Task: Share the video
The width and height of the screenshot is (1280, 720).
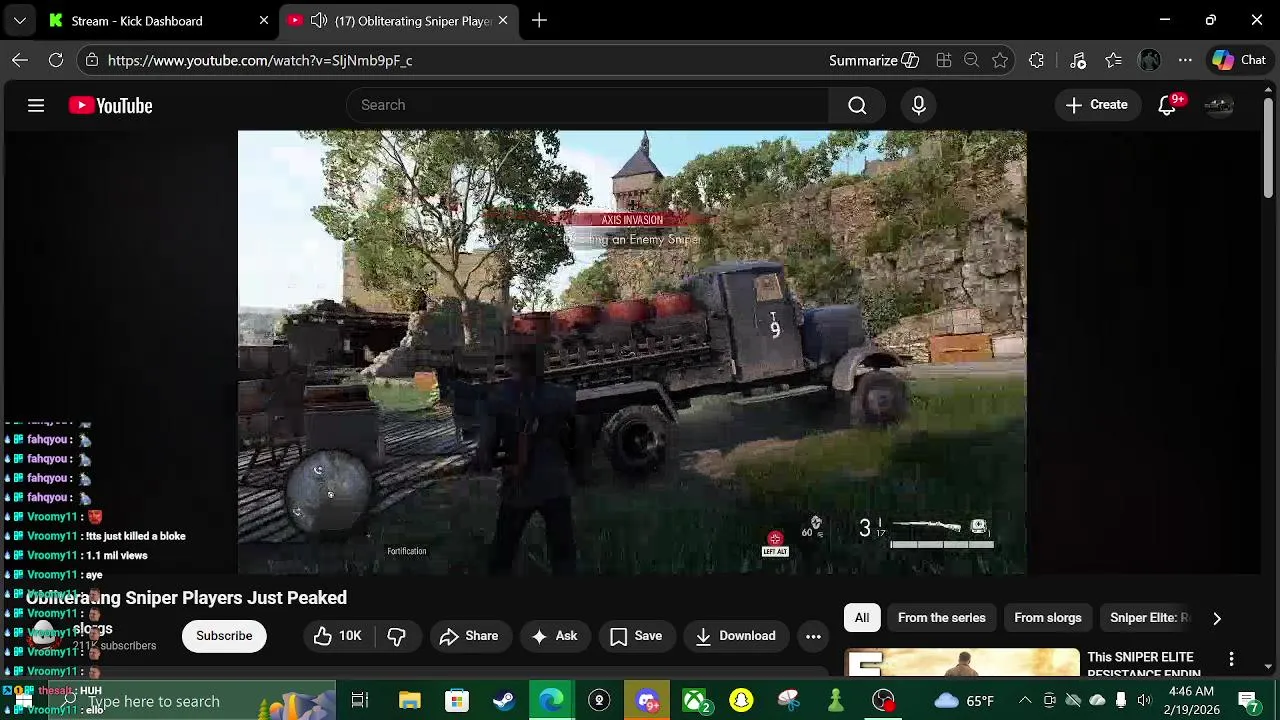Action: [x=468, y=636]
